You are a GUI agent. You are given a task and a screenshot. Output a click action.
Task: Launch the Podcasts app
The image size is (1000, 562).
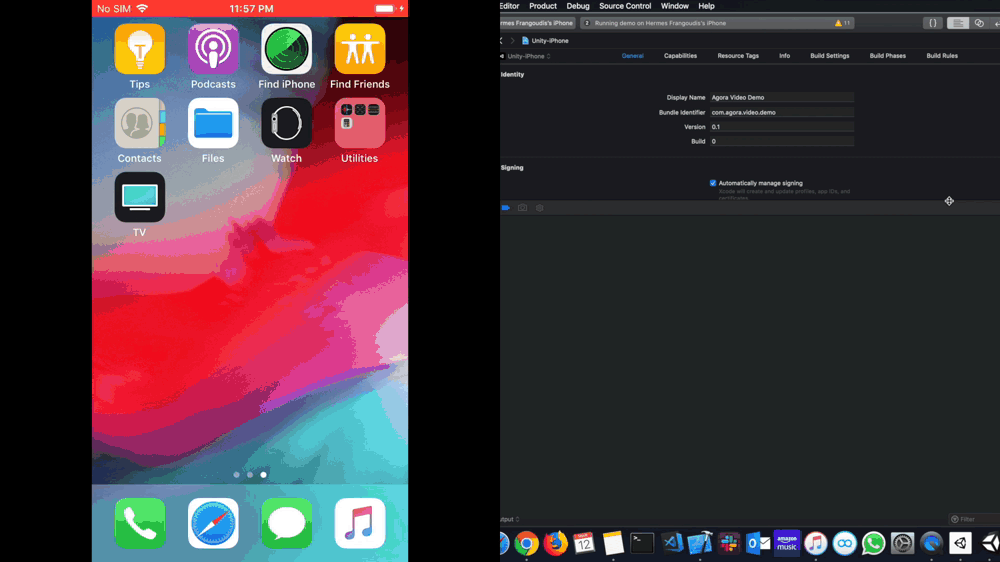coord(213,50)
